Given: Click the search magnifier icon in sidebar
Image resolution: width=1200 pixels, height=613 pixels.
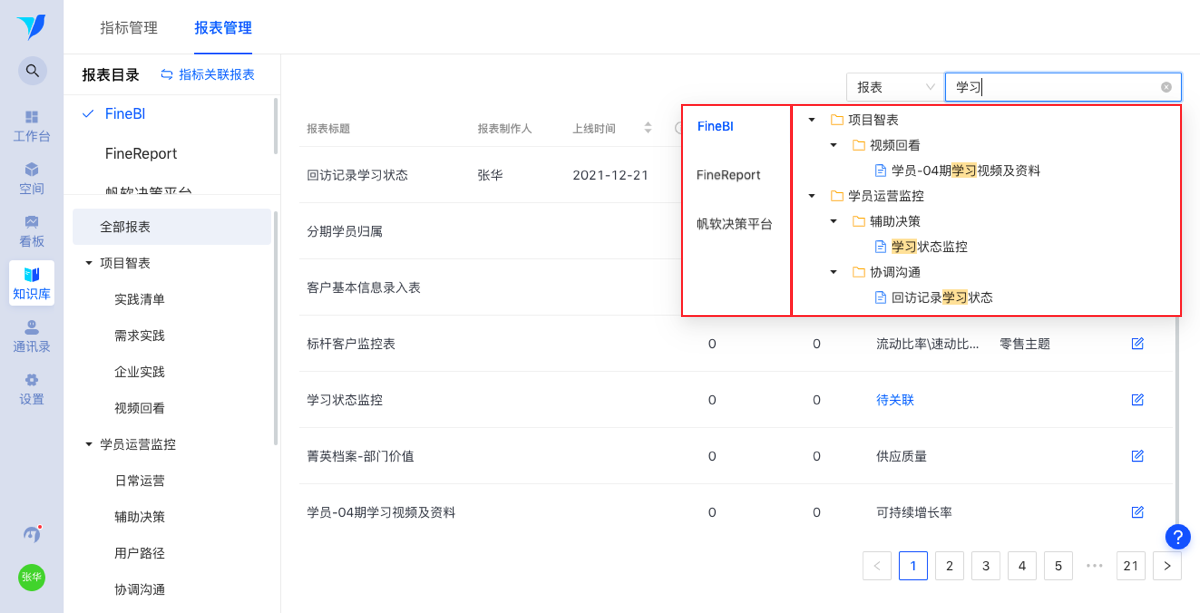Looking at the screenshot, I should (32, 71).
